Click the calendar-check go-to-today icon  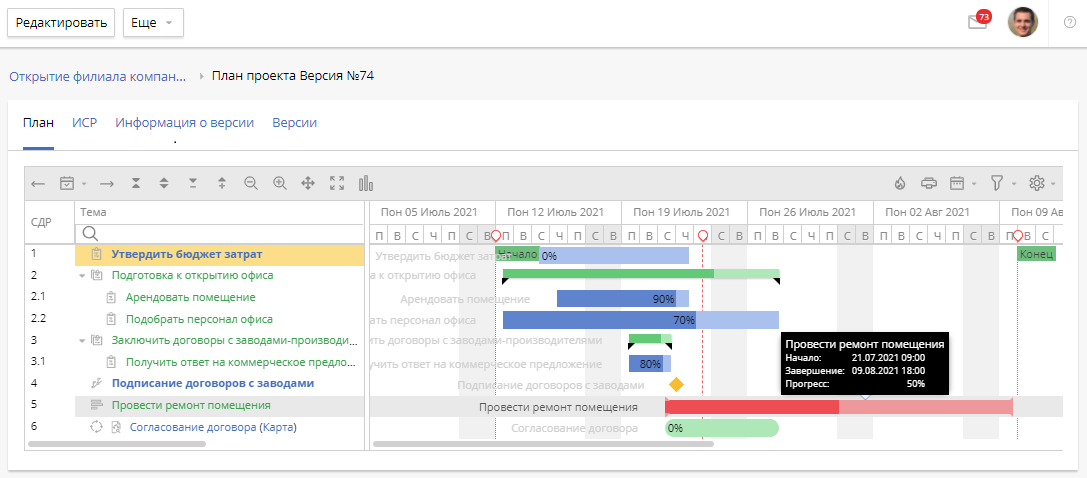point(67,184)
